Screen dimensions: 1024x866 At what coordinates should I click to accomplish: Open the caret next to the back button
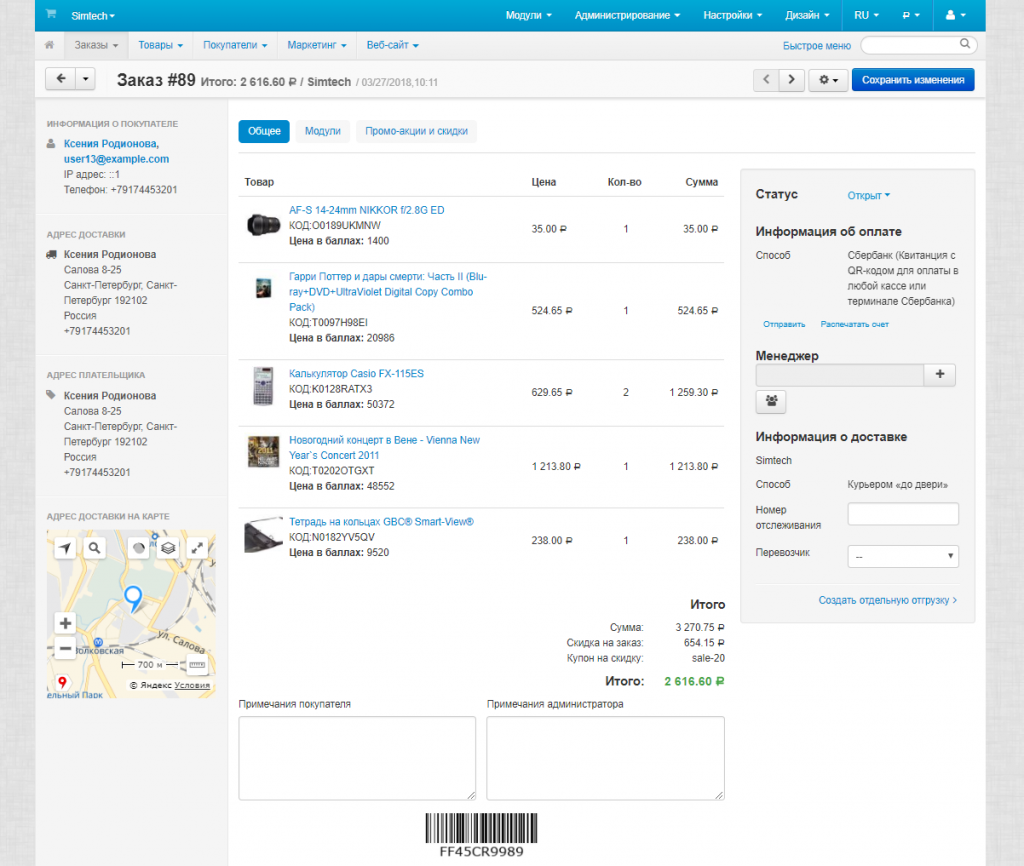[x=86, y=79]
